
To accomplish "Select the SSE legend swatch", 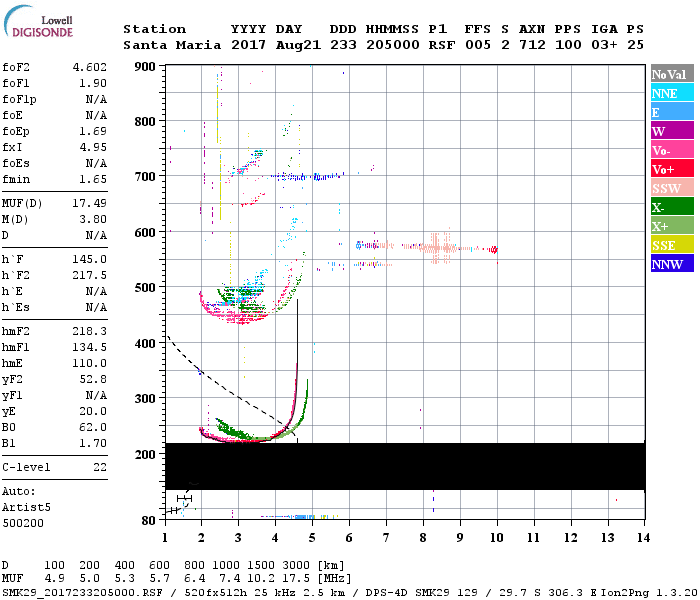I will click(x=672, y=245).
